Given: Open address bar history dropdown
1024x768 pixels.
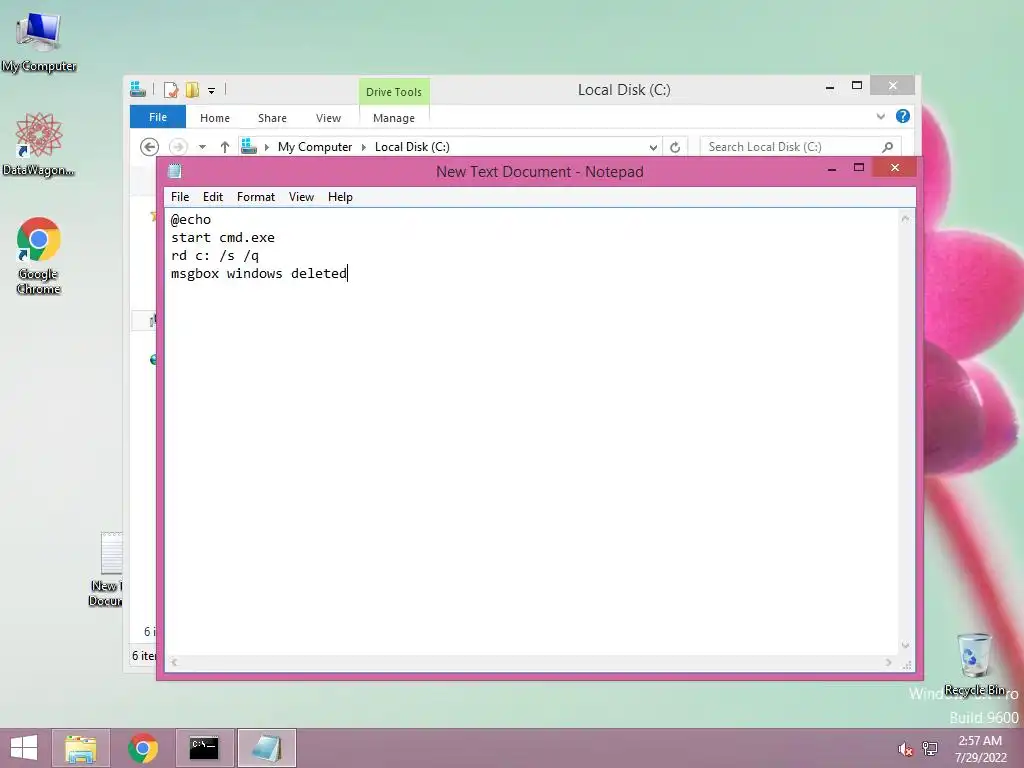Looking at the screenshot, I should point(652,147).
